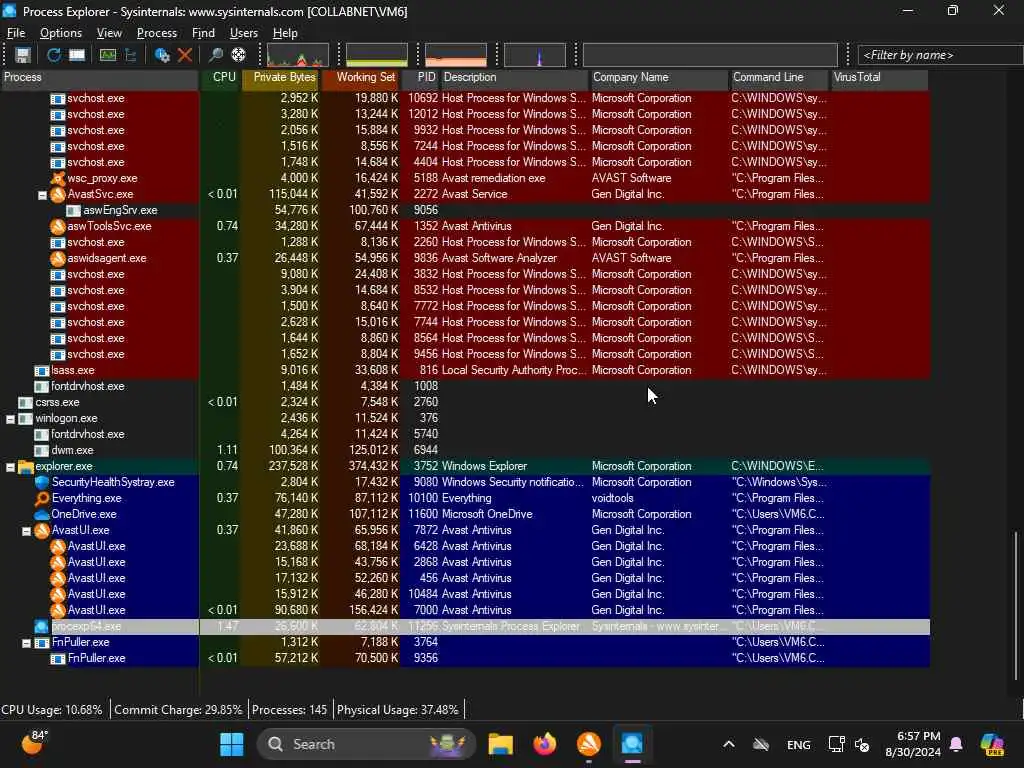Sort by the PID column header

pyautogui.click(x=421, y=77)
